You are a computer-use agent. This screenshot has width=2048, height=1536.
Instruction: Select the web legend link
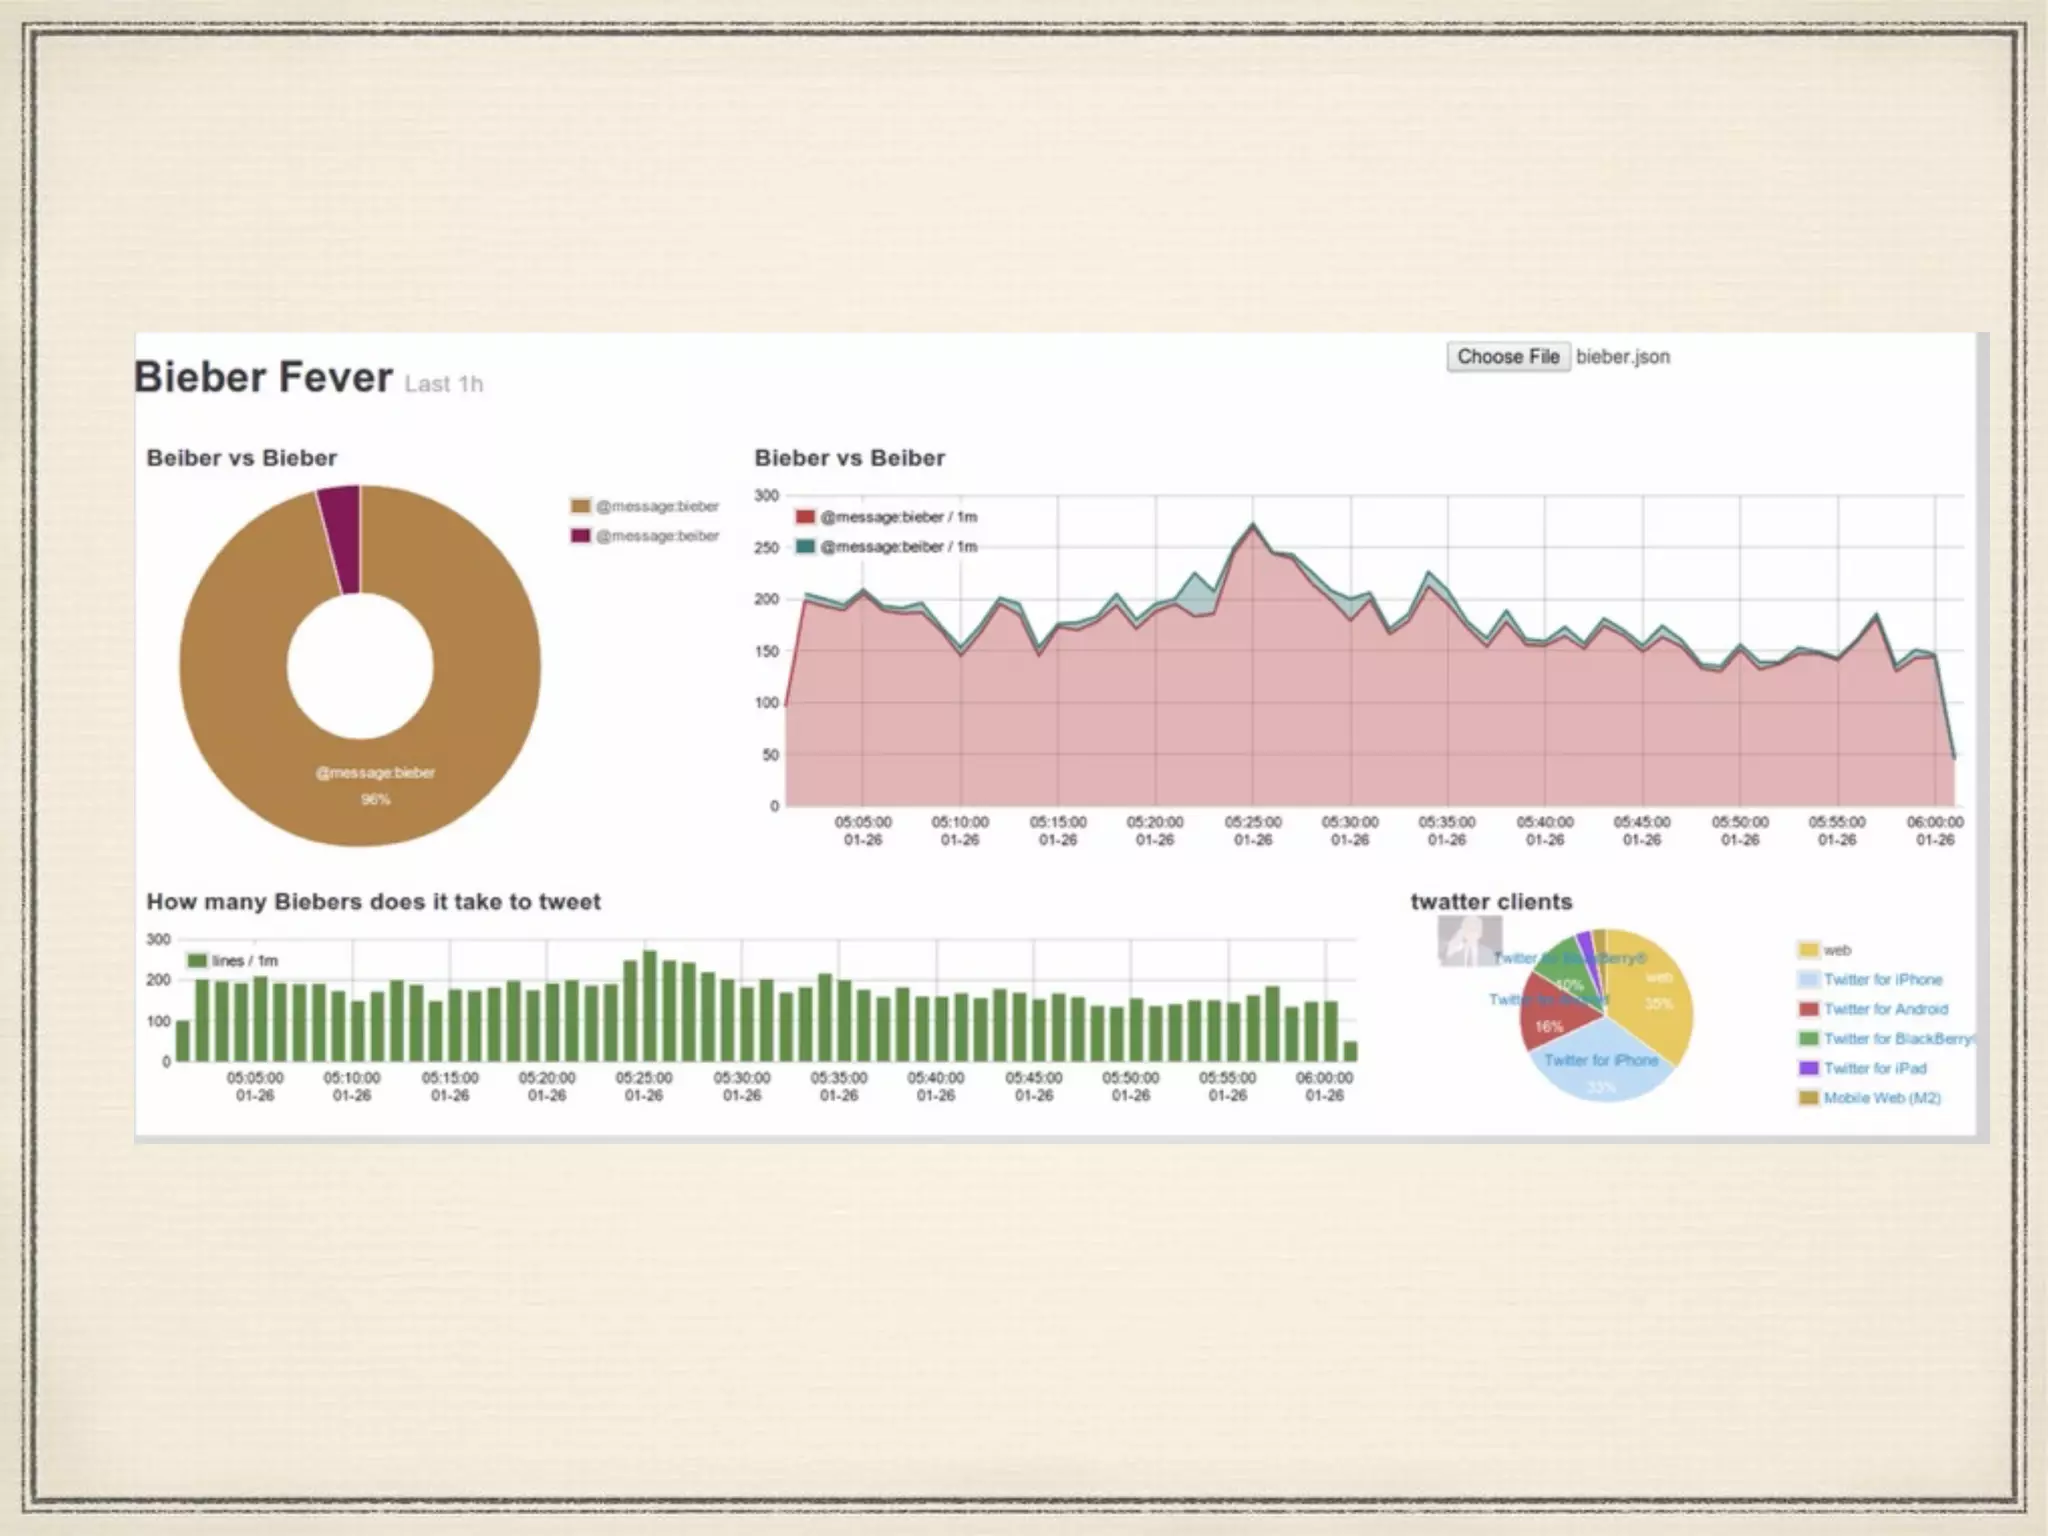[x=1837, y=950]
